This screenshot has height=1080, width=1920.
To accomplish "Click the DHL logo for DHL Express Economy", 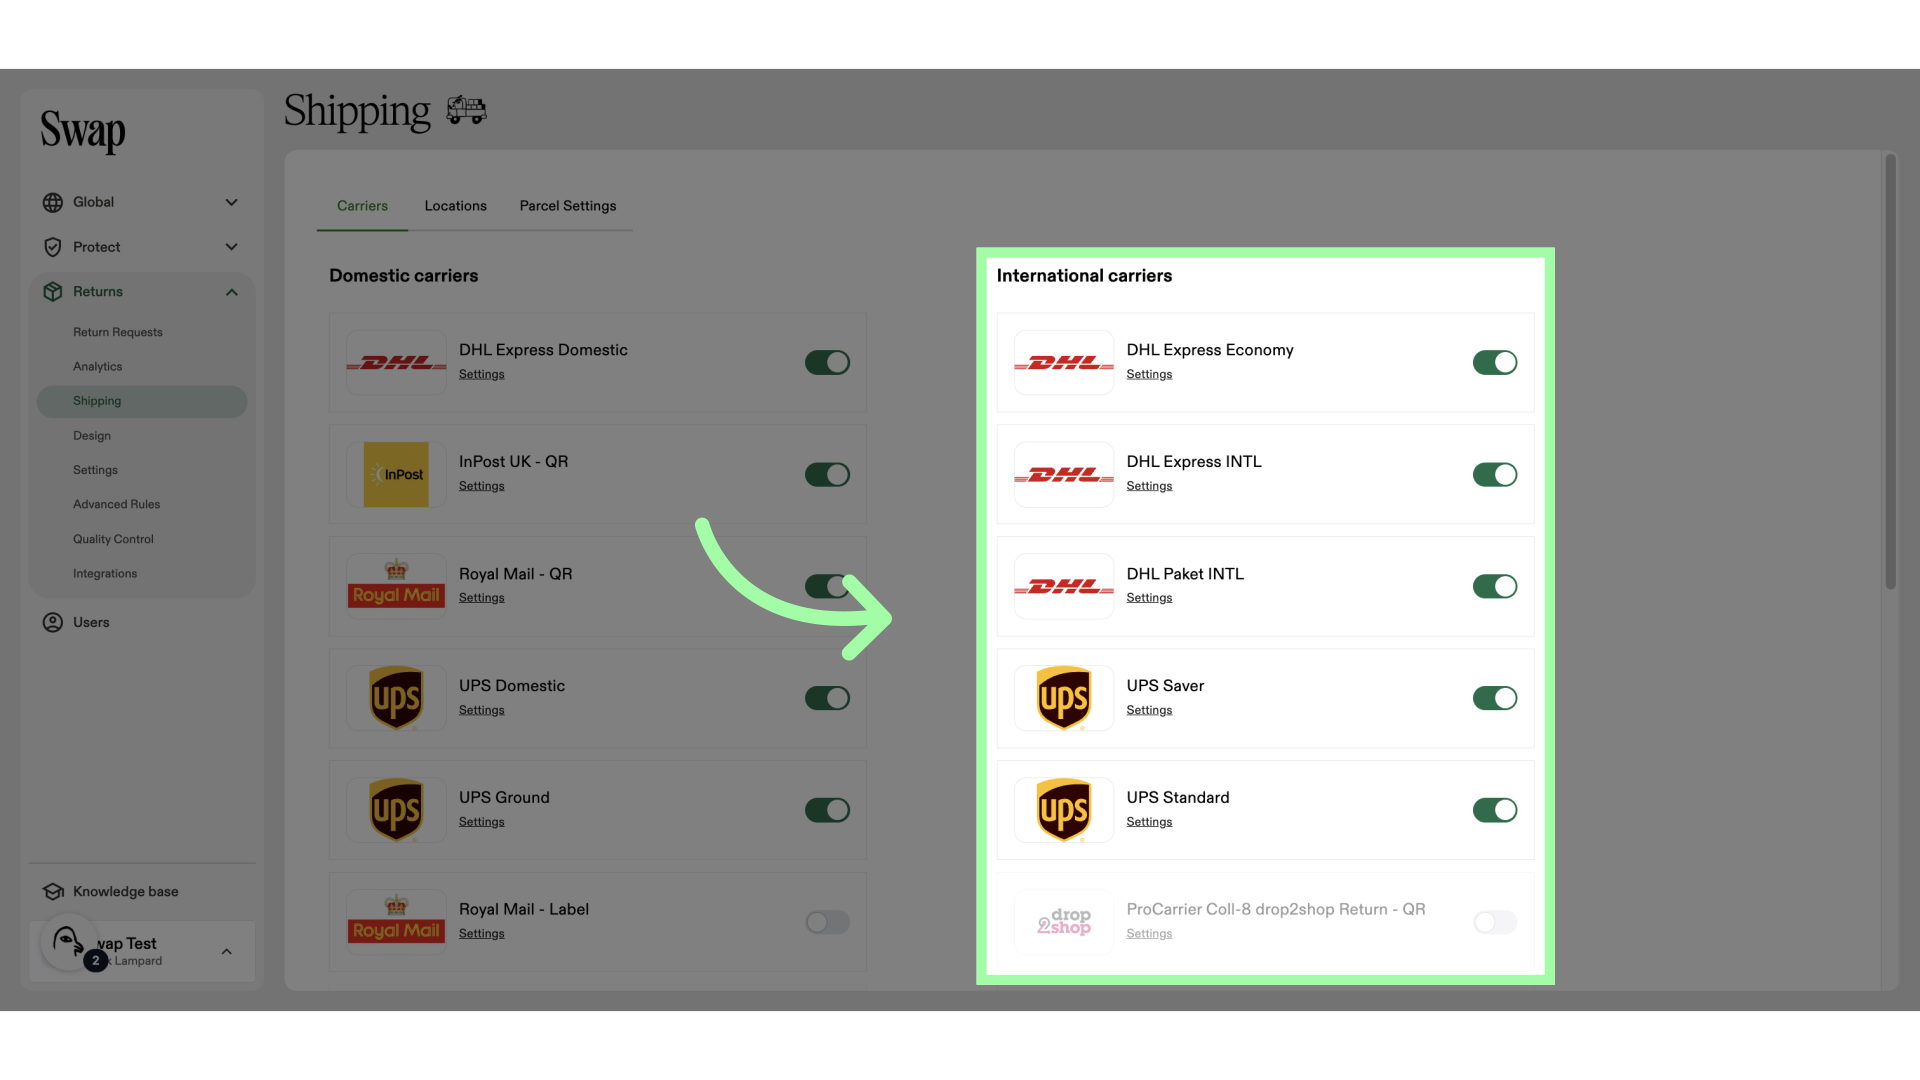I will pos(1064,362).
